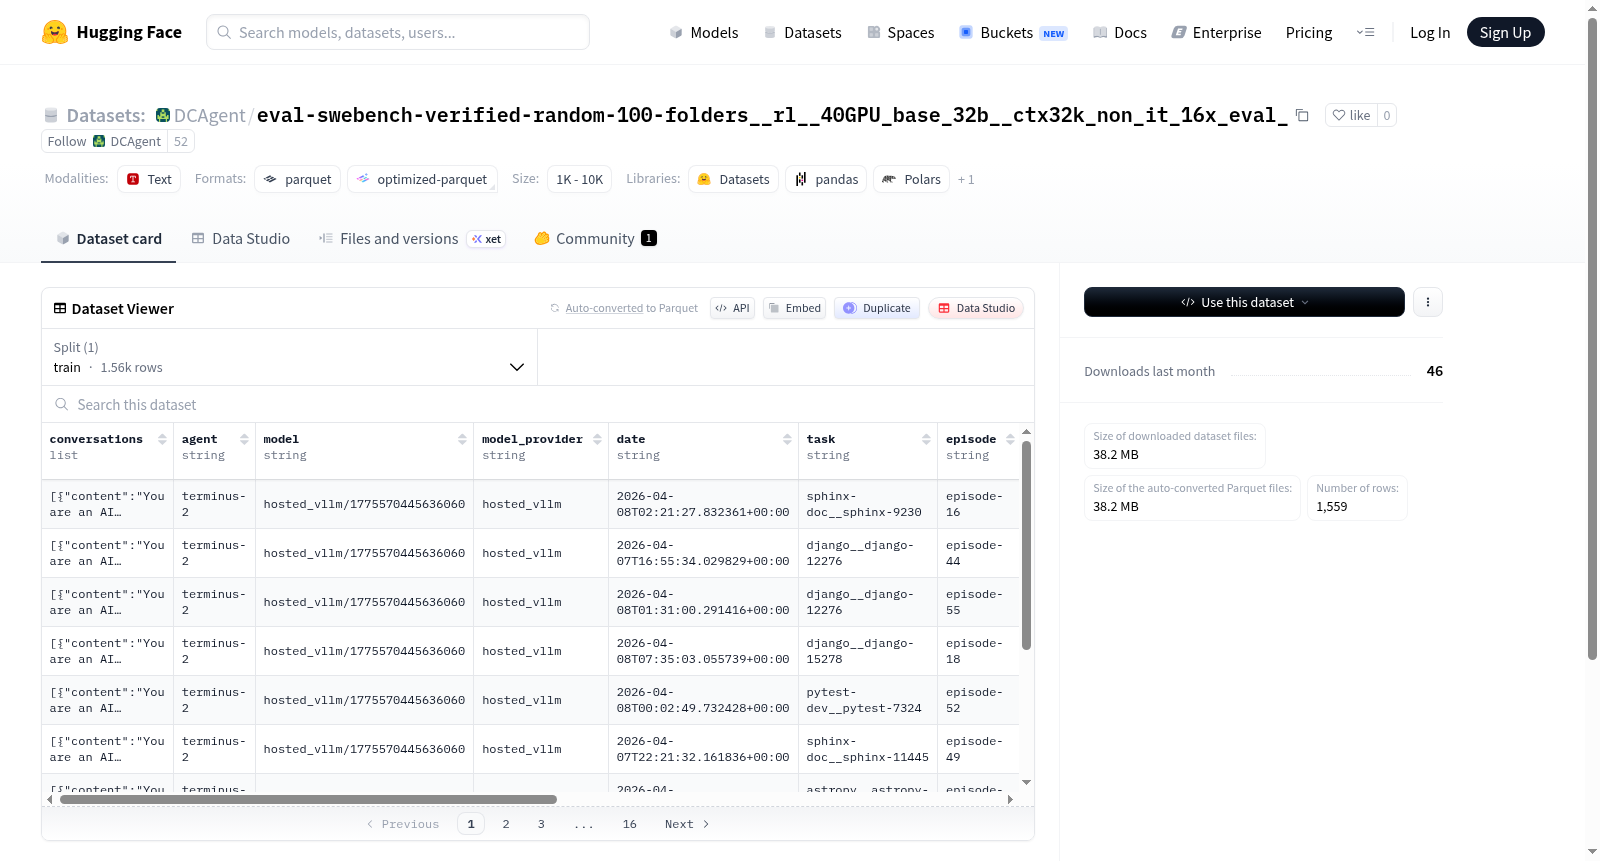
Task: Duplicate the dataset
Action: 877,308
